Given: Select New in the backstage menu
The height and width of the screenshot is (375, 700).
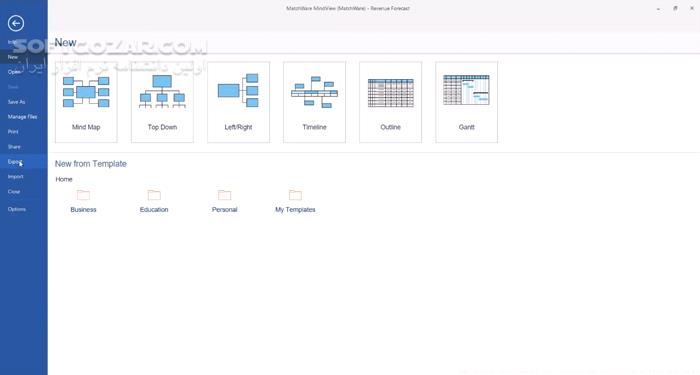Looking at the screenshot, I should coord(24,57).
